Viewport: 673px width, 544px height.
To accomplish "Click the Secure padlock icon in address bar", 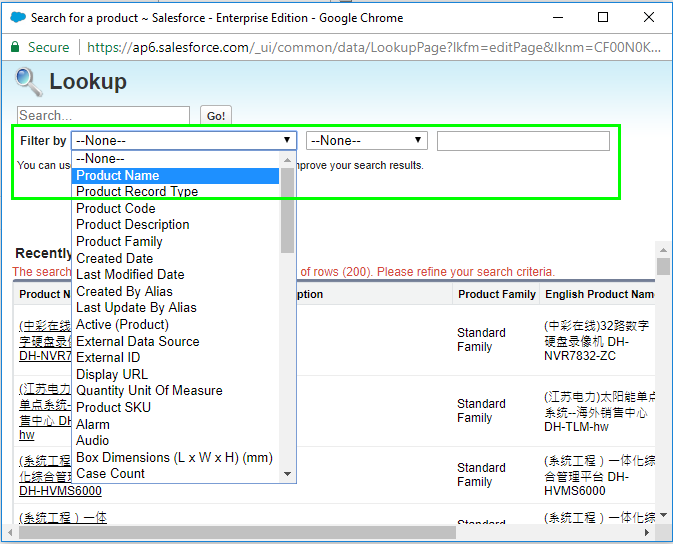I will click(x=15, y=47).
